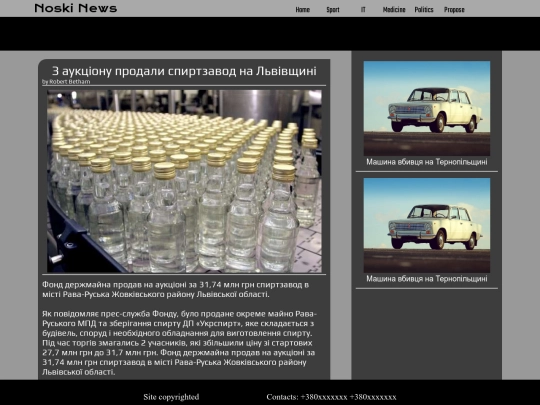Click the second Машина вбивця на Тернопільщині caption
The width and height of the screenshot is (540, 405).
click(x=427, y=279)
